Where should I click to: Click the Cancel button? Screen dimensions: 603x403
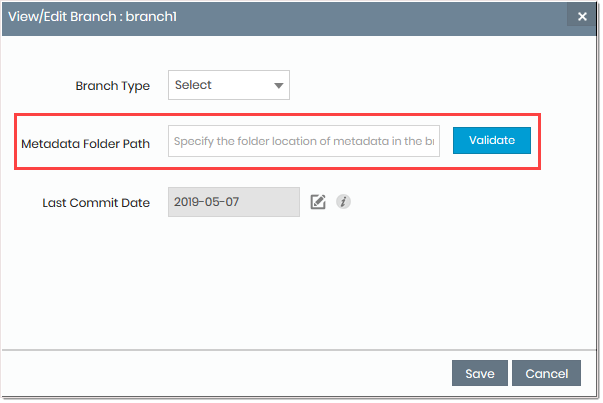point(546,374)
